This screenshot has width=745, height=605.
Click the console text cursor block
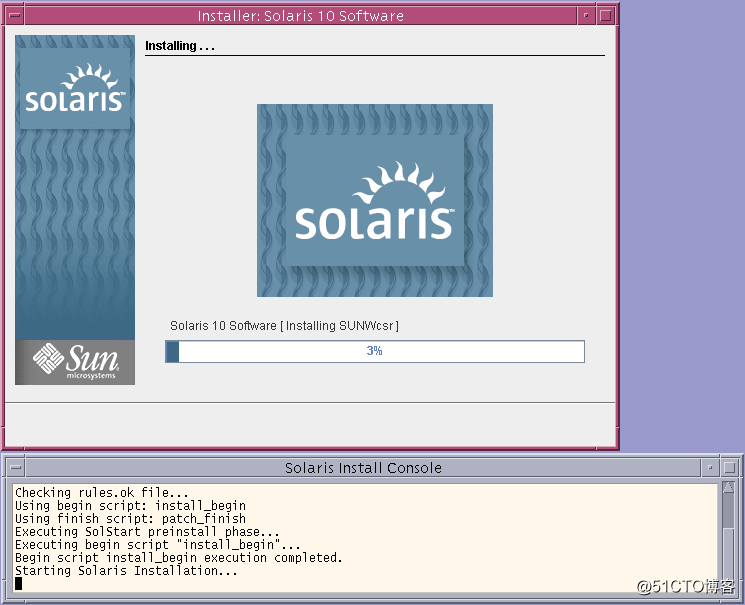coord(18,583)
